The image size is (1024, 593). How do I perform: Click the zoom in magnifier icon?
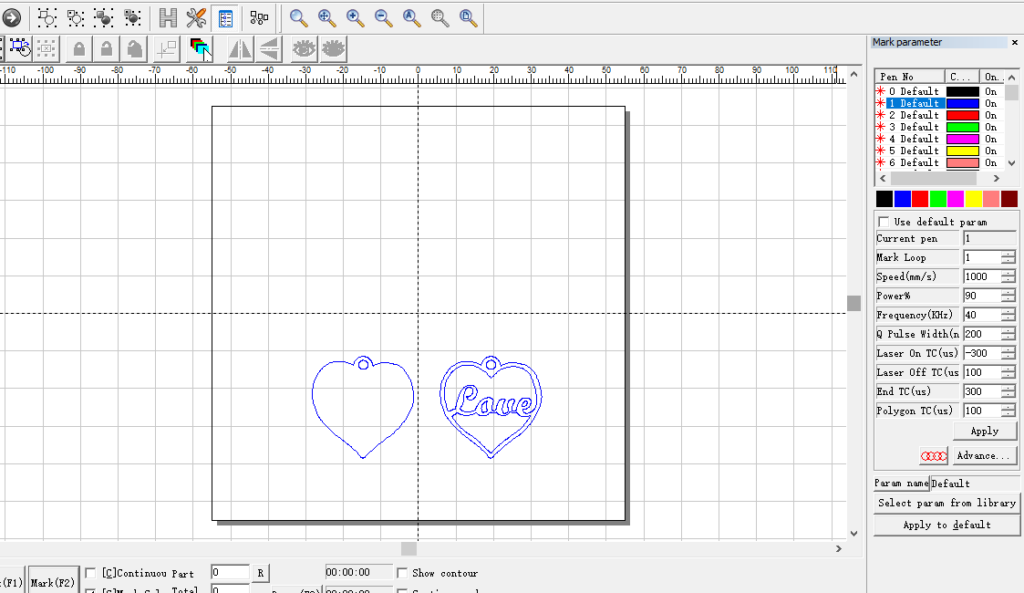click(x=355, y=17)
